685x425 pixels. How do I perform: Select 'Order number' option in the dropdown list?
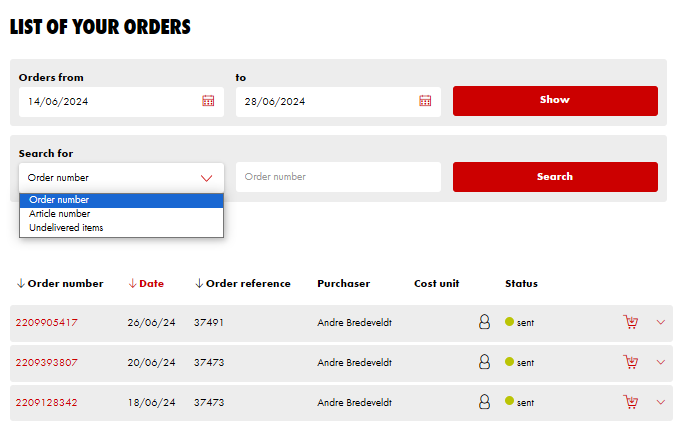coord(59,199)
